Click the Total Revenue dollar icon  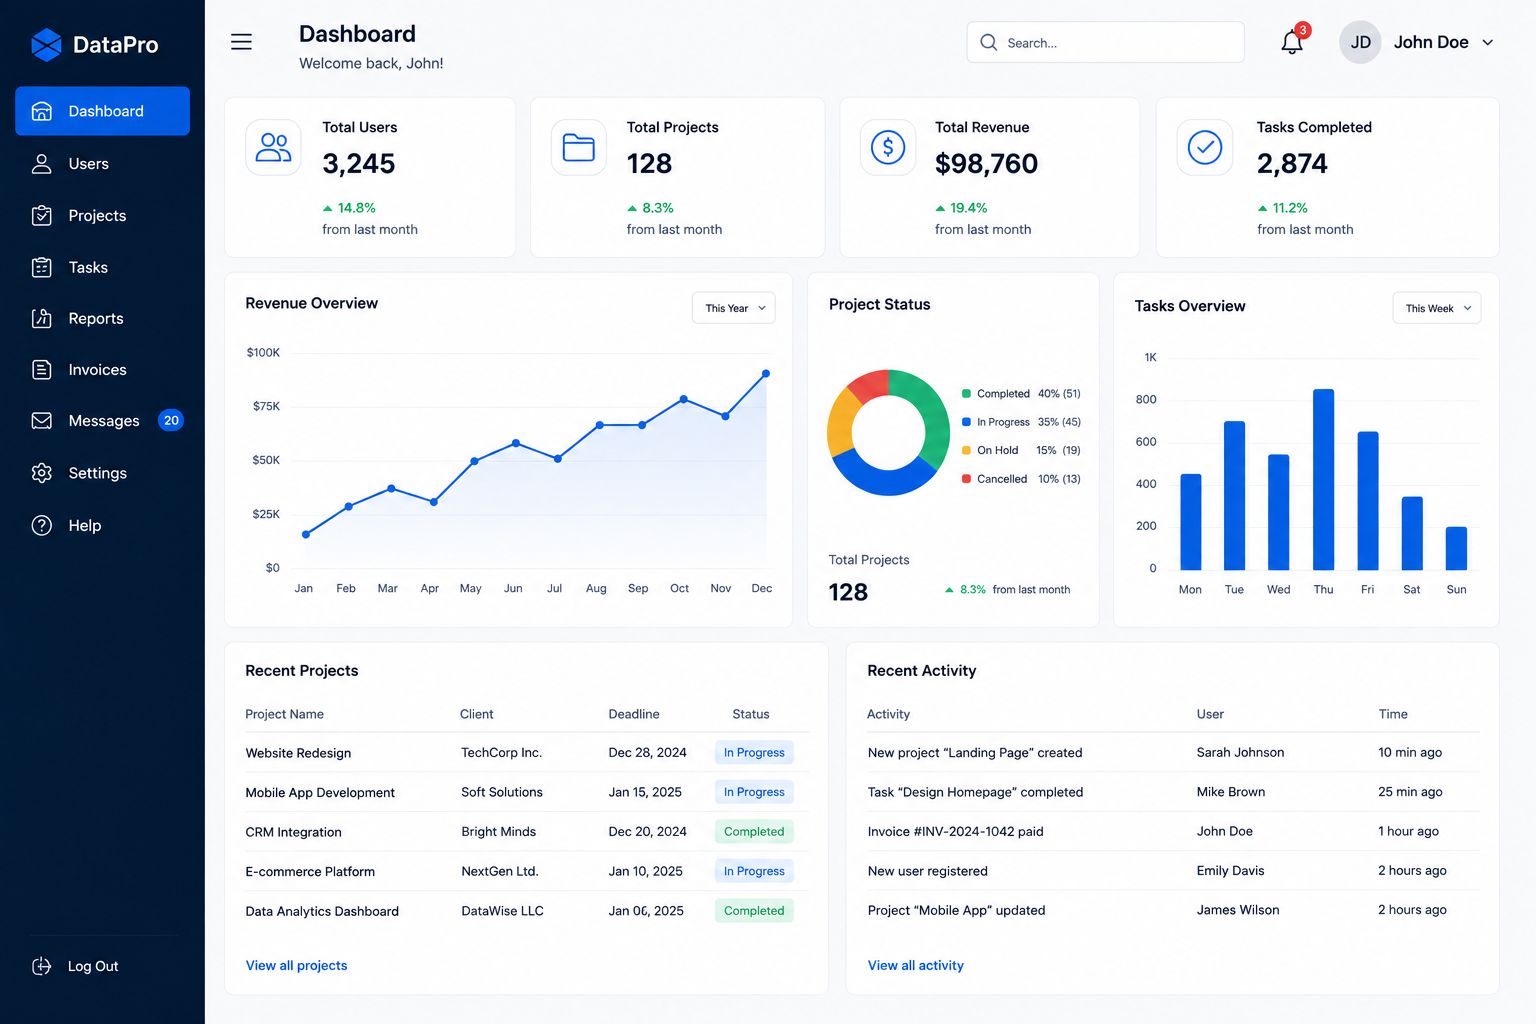point(888,147)
